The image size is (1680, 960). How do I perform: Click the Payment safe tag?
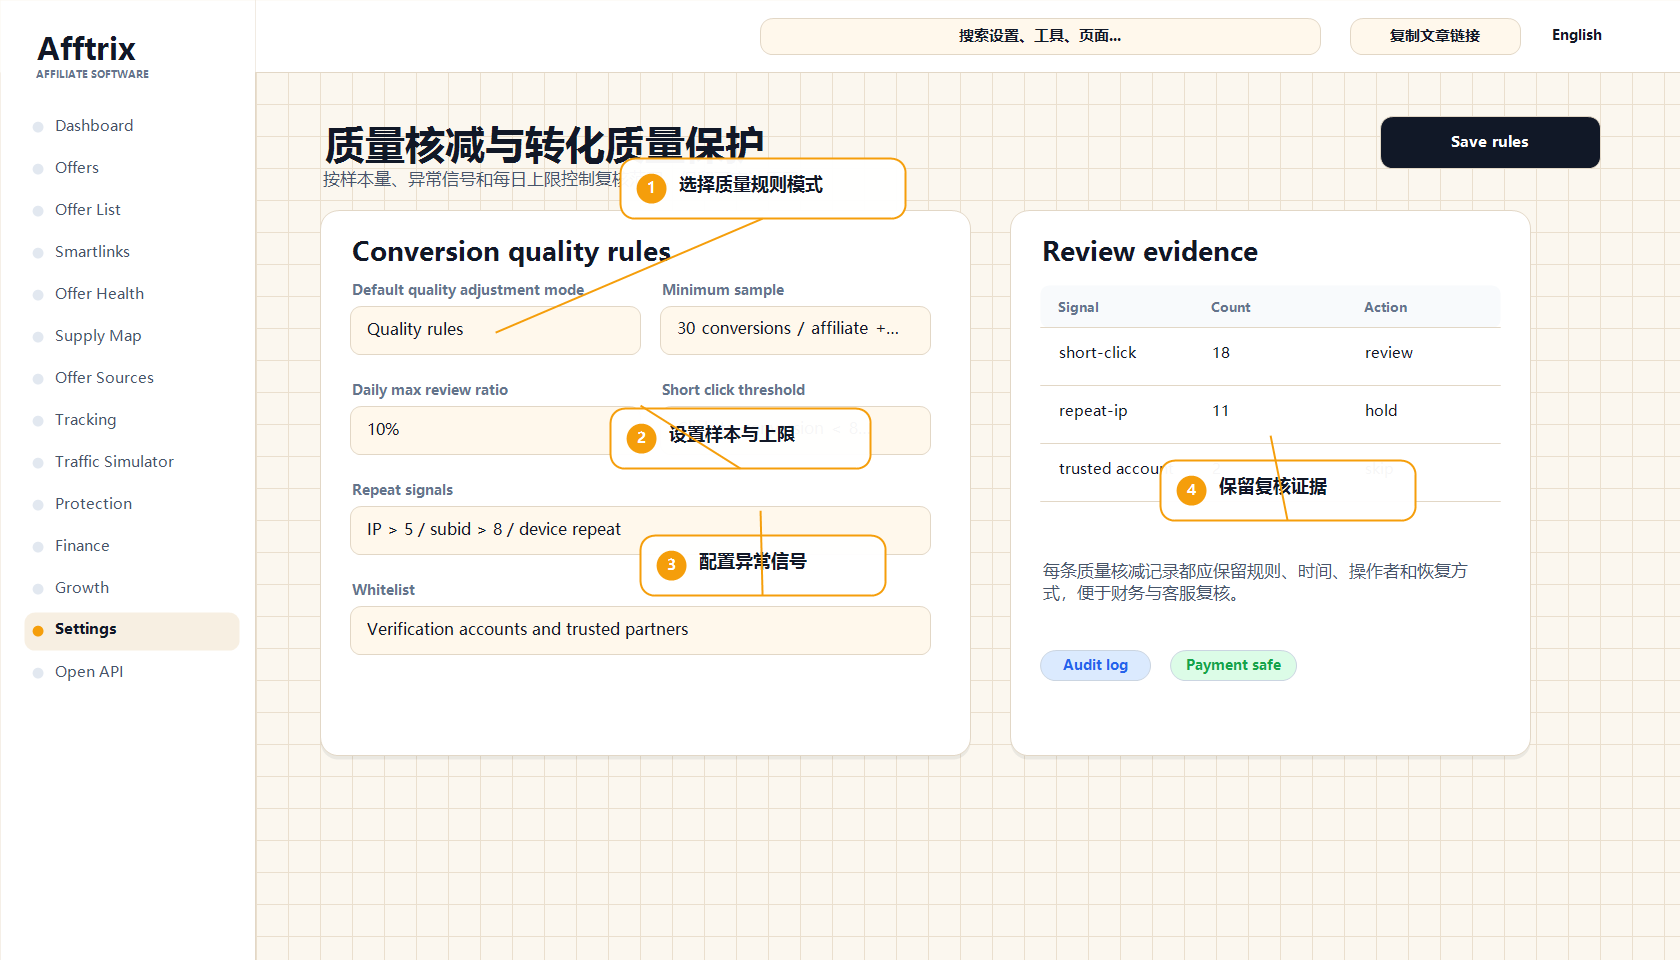pos(1233,666)
